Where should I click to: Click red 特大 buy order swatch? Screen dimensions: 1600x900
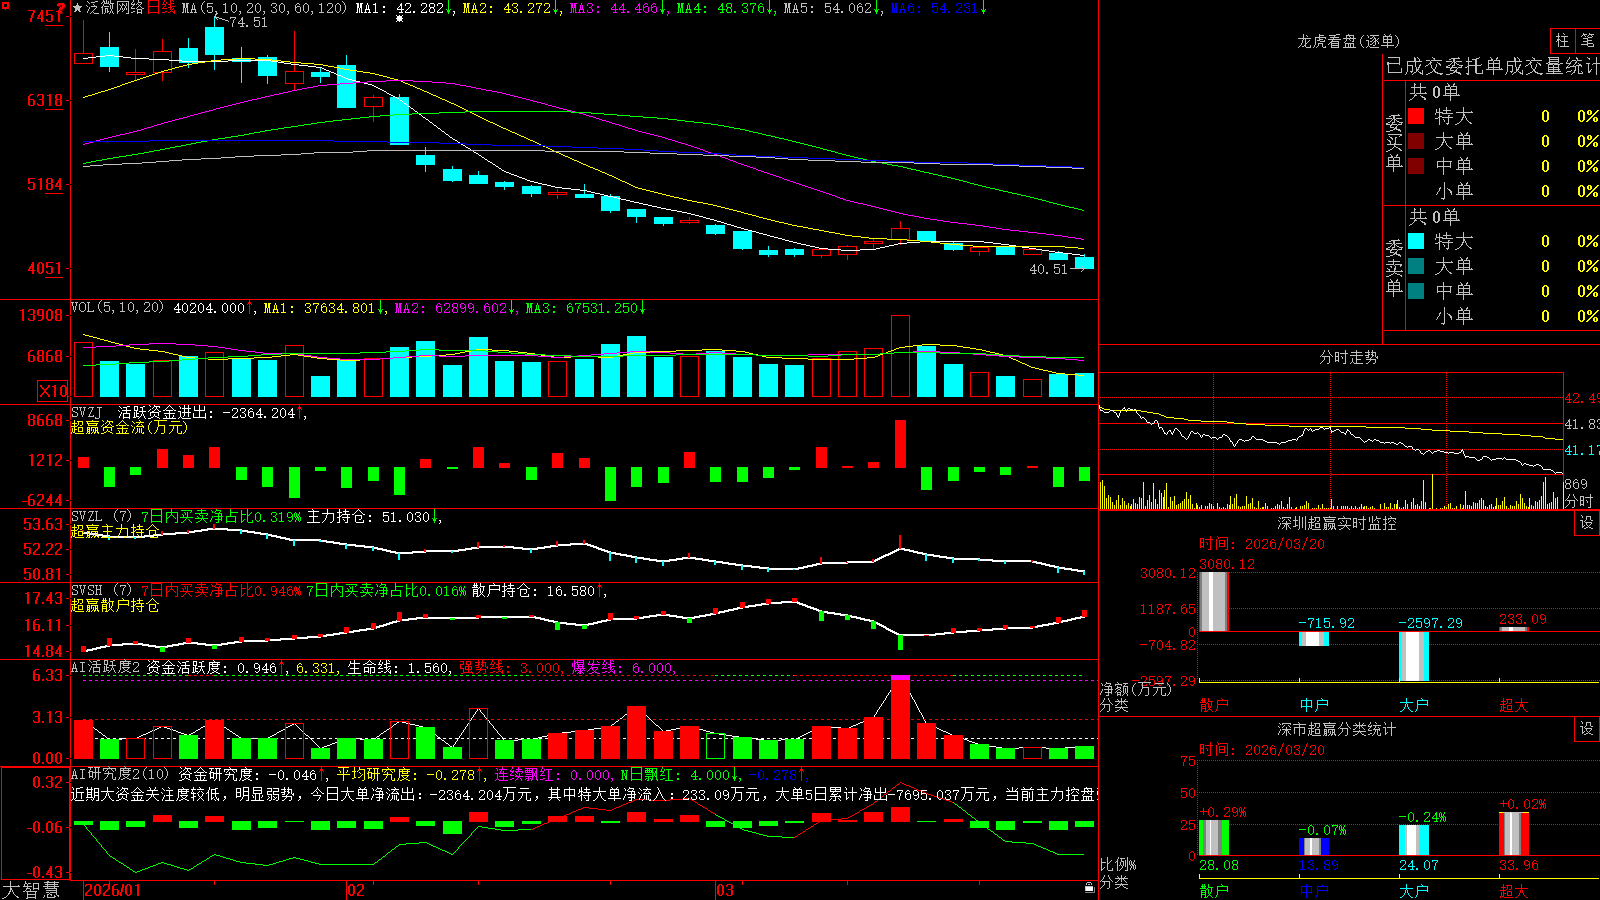click(x=1416, y=116)
